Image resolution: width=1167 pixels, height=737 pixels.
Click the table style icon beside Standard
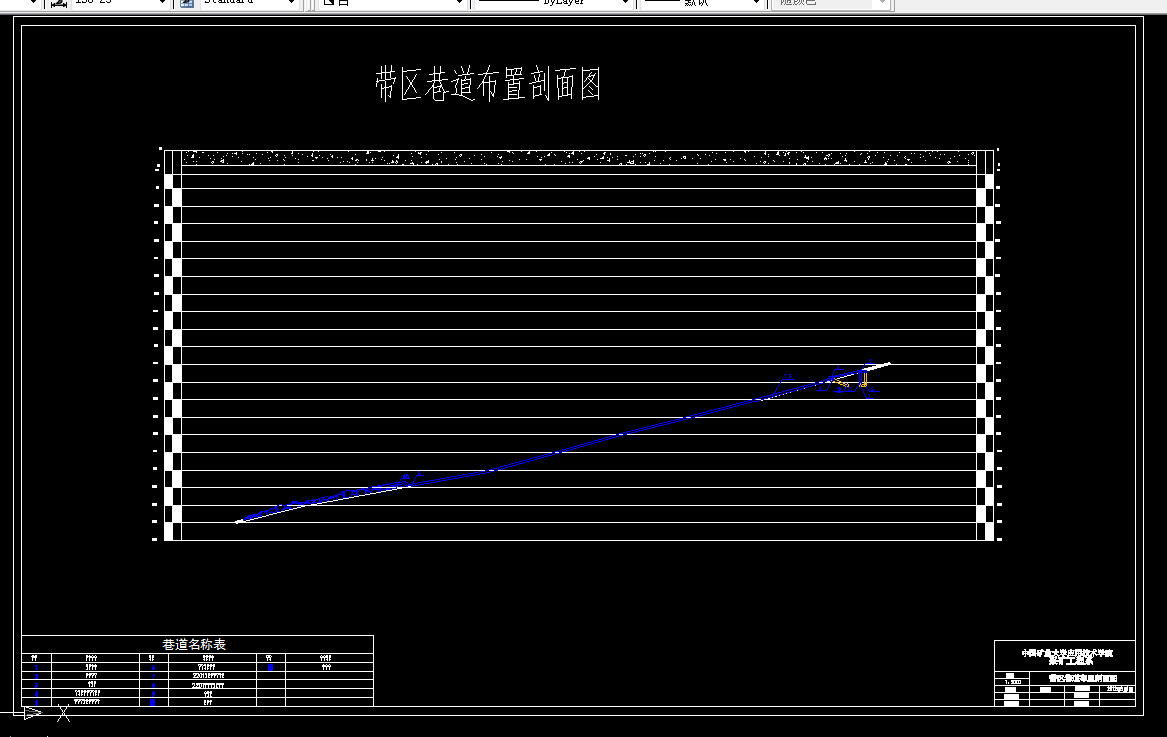pyautogui.click(x=188, y=4)
